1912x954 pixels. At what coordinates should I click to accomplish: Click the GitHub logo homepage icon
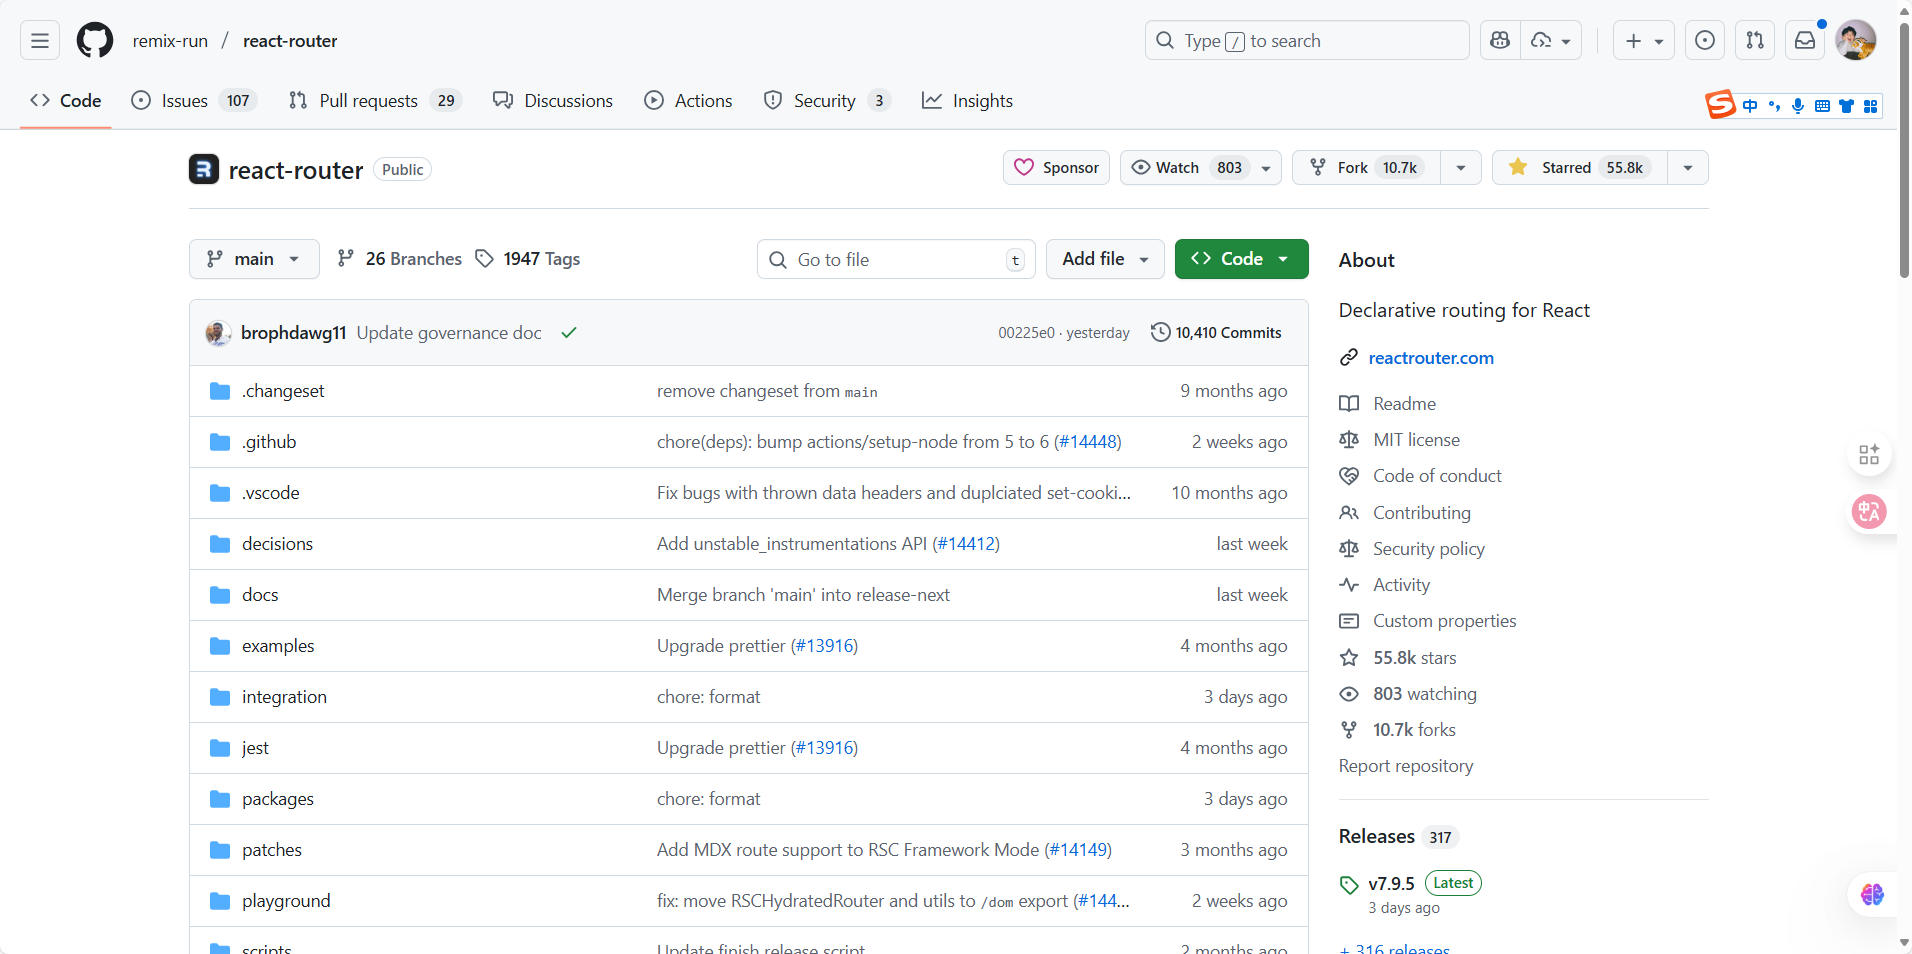(95, 41)
